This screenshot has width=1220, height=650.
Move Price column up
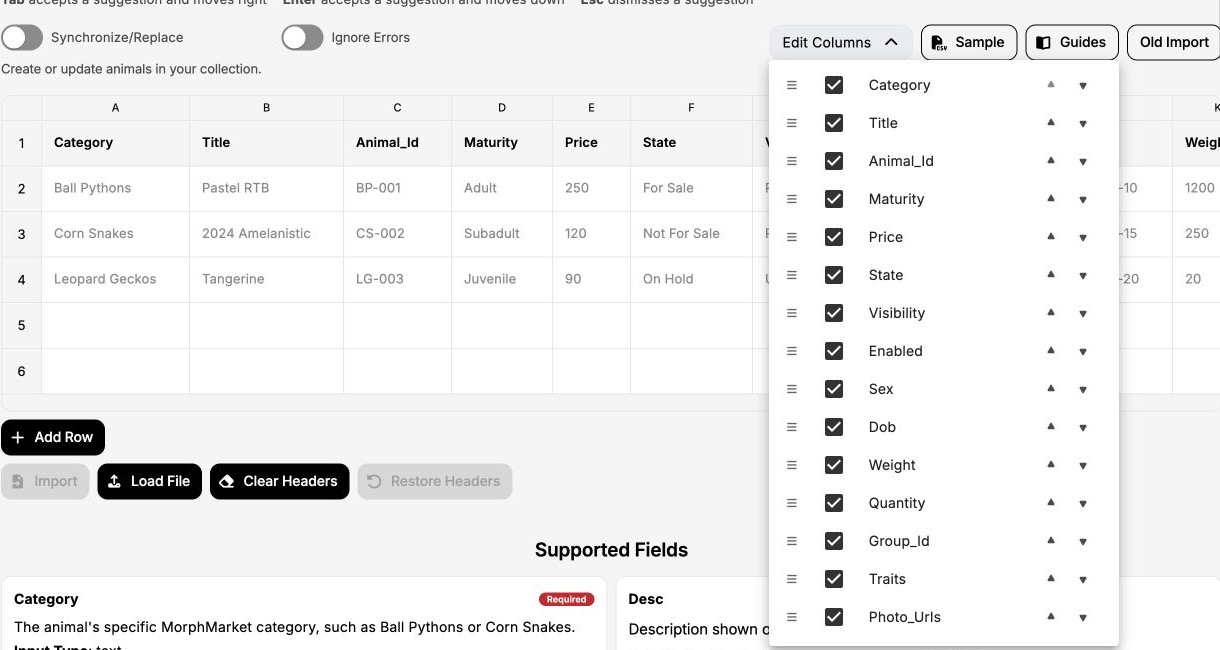[1051, 236]
